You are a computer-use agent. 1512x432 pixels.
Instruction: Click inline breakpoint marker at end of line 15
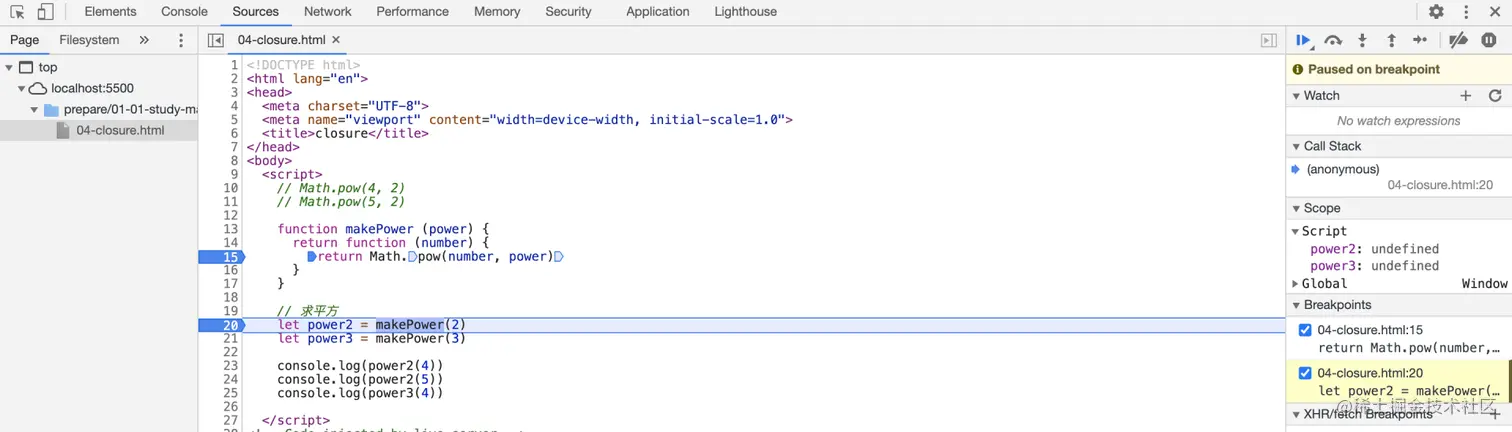[558, 257]
